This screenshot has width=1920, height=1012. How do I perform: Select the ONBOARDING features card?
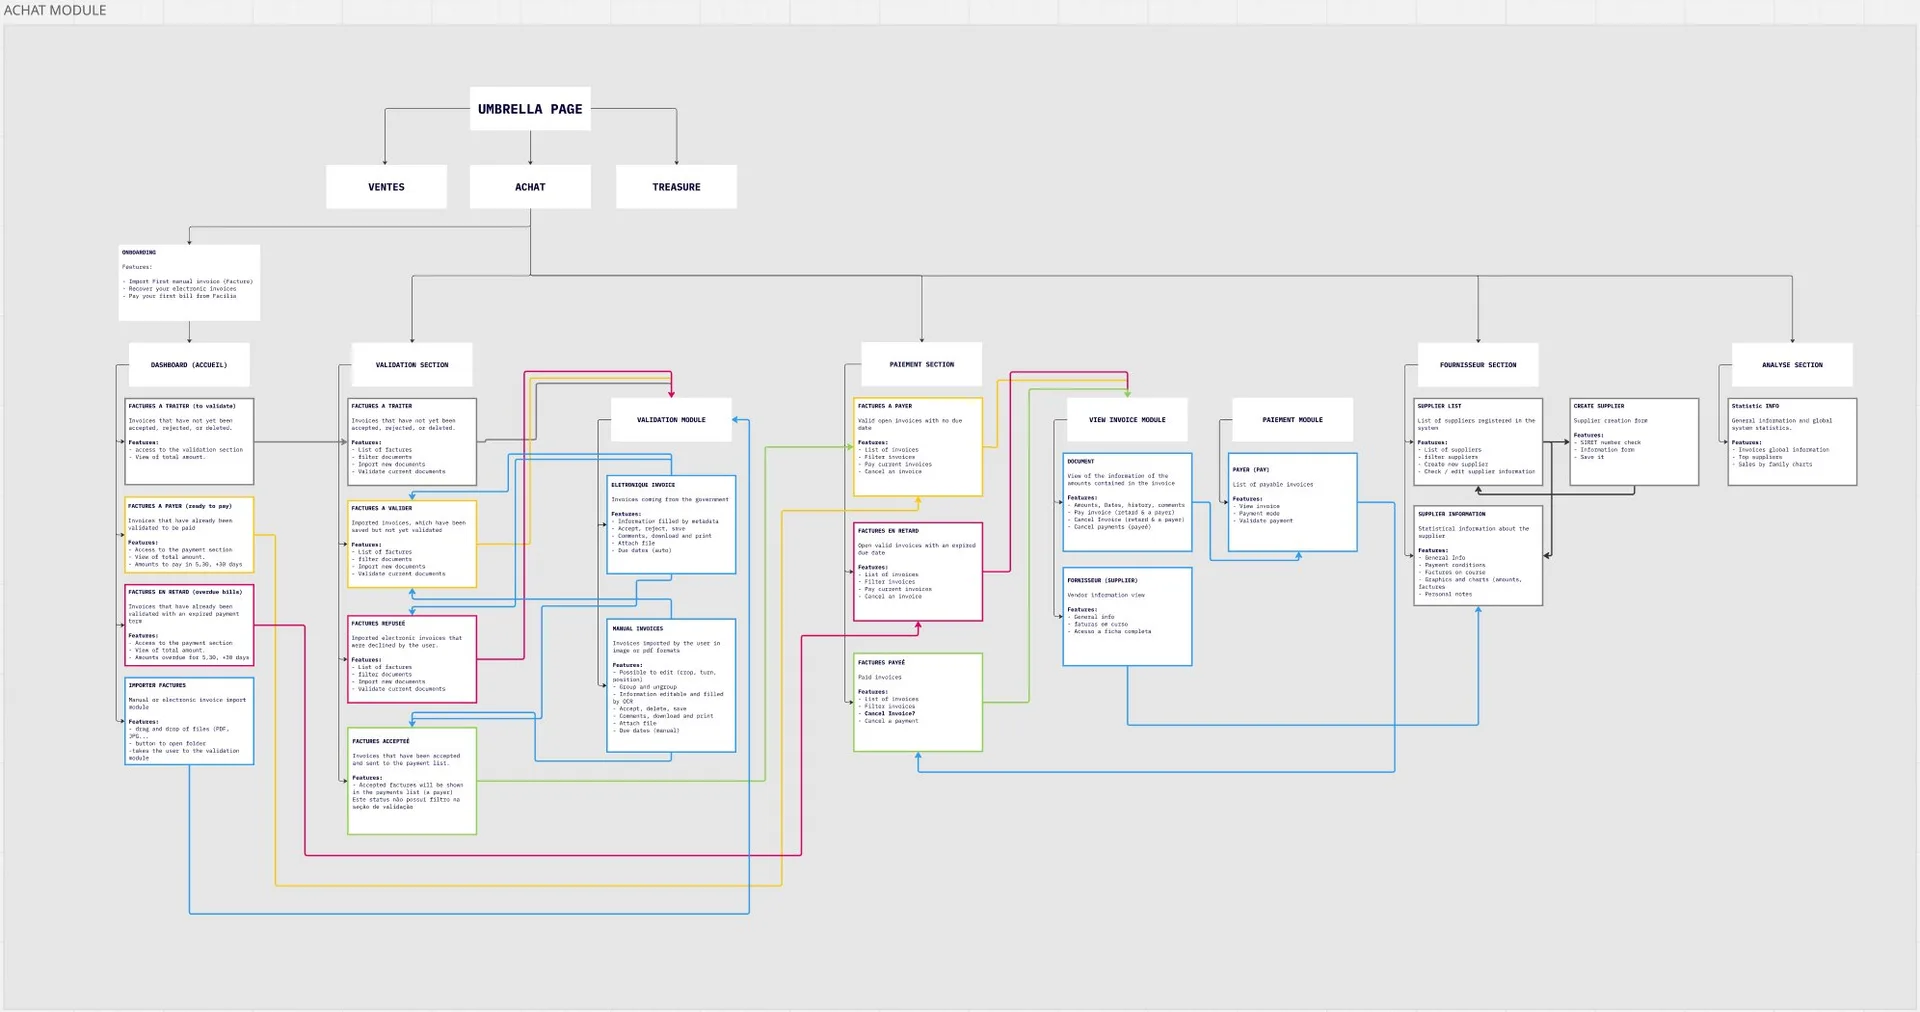click(189, 282)
